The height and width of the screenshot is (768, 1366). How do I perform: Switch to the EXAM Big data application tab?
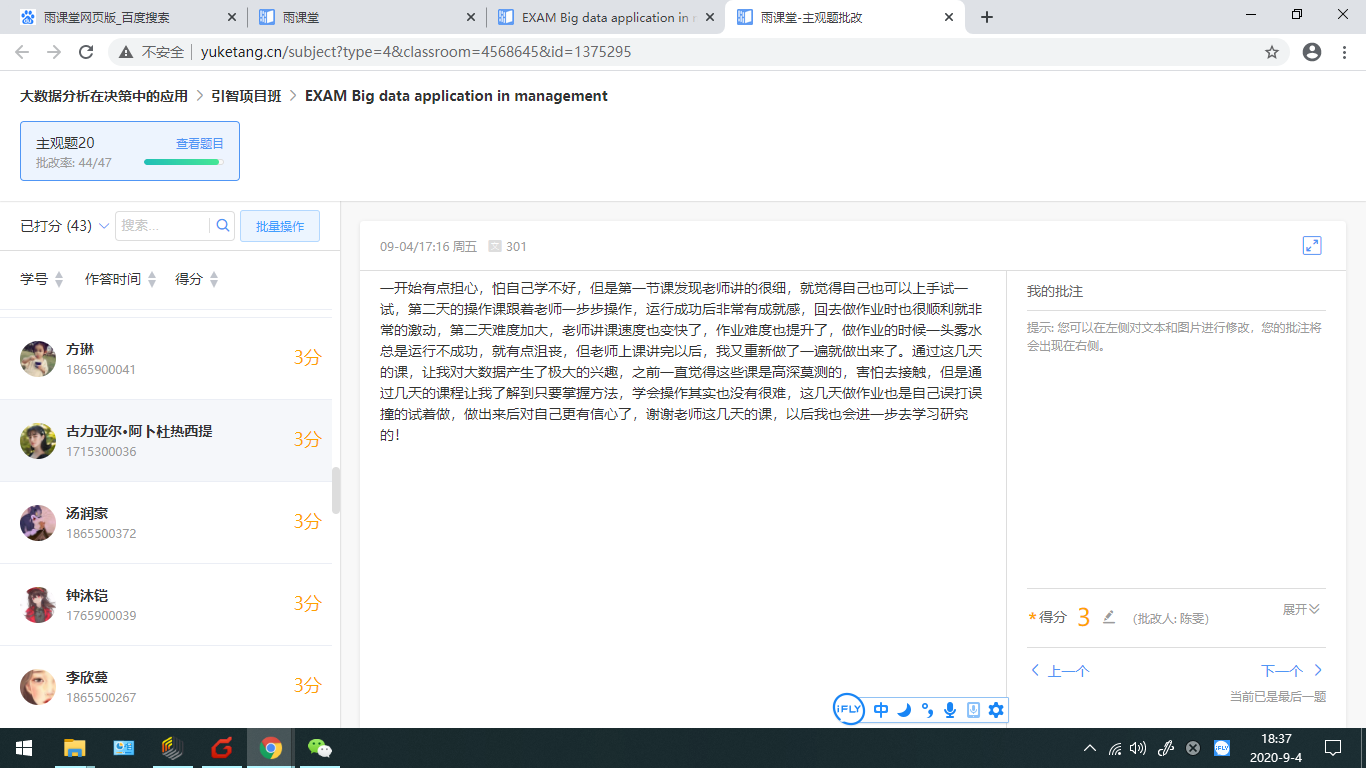click(x=606, y=17)
